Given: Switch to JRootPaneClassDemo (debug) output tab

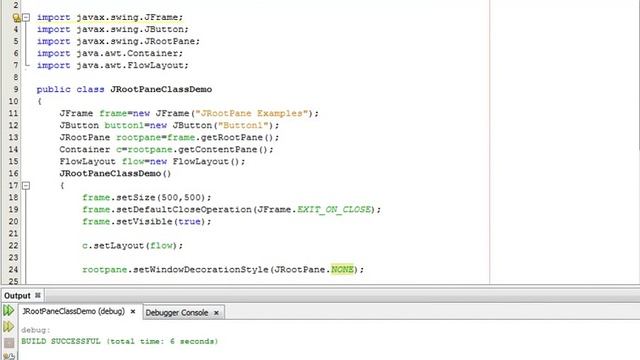Looking at the screenshot, I should 73,311.
